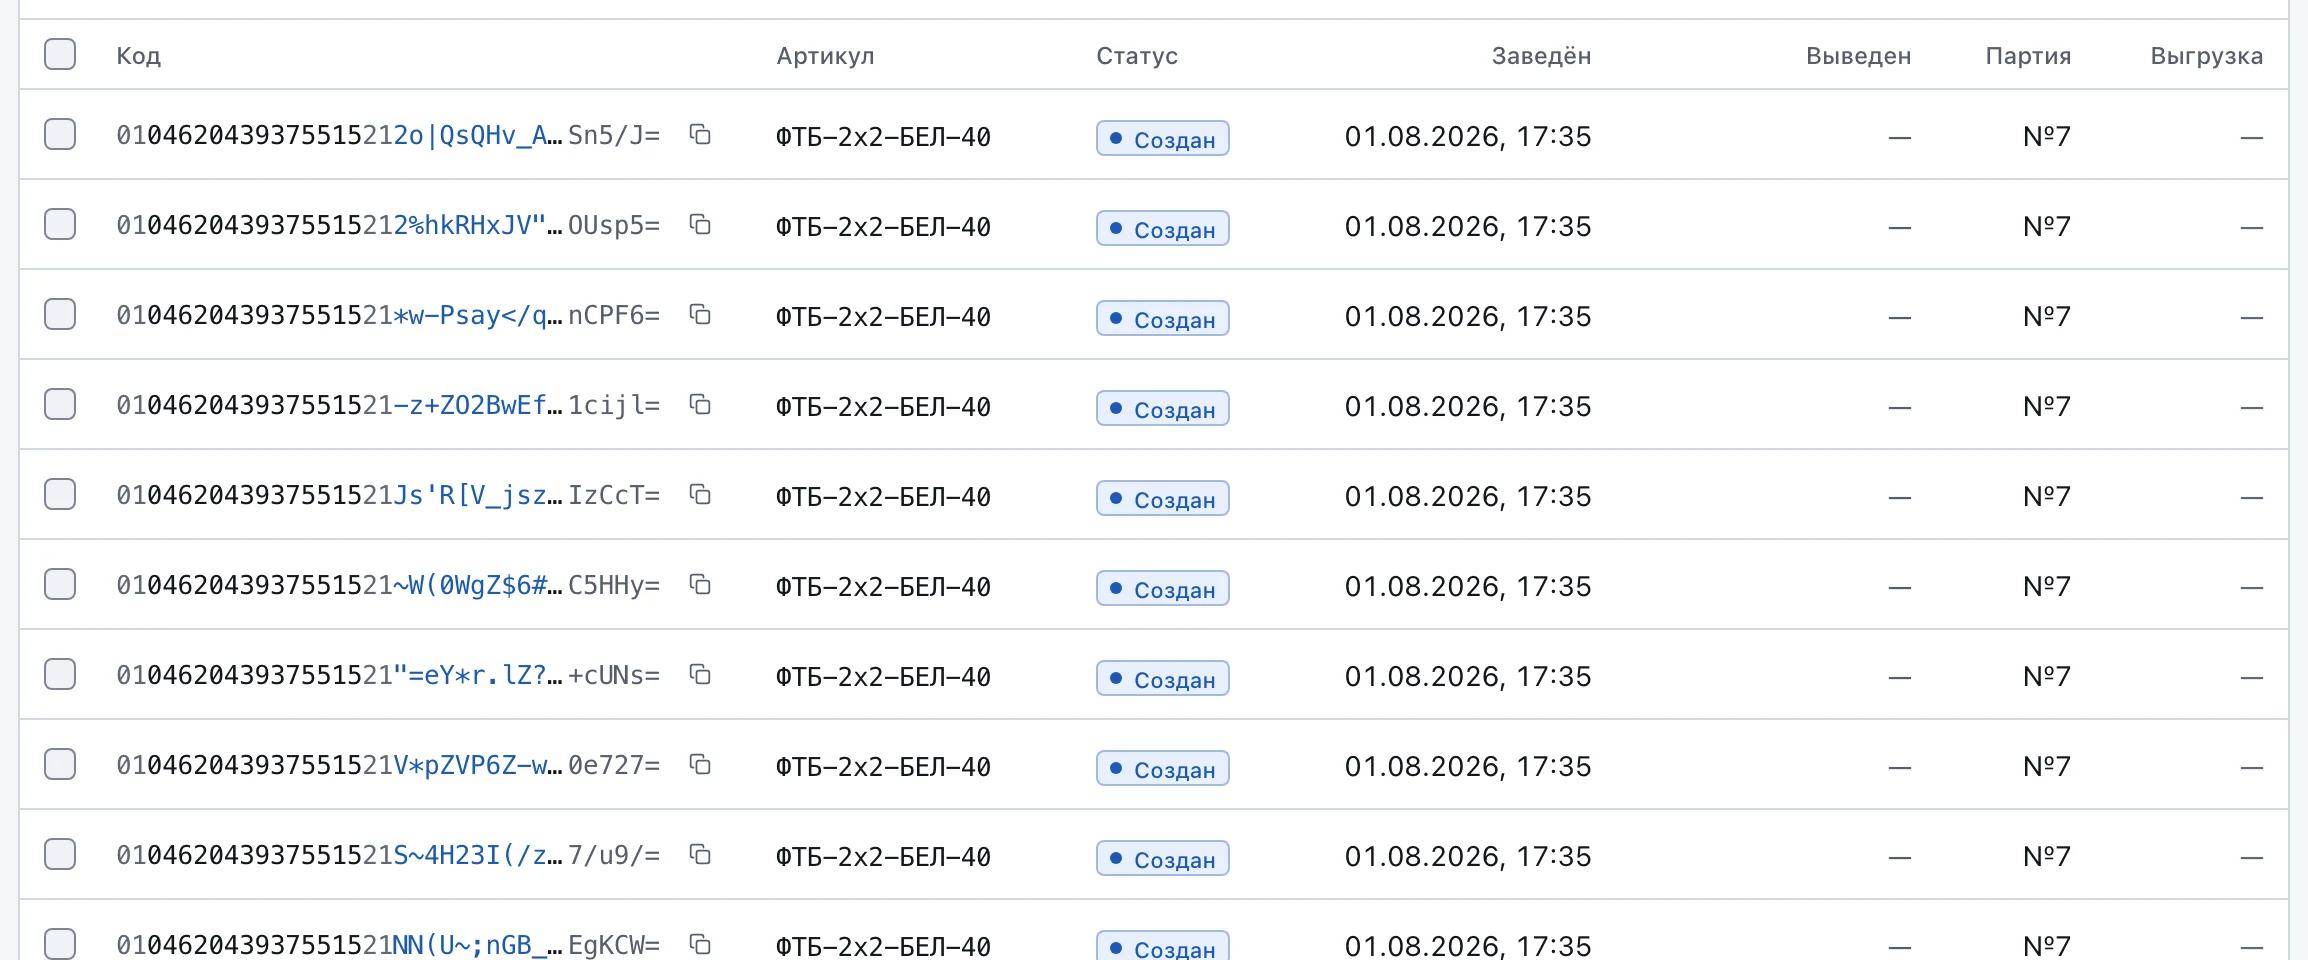Viewport: 2308px width, 960px height.
Task: Tick the checkbox for code ending +cUNs=
Action: 60,674
